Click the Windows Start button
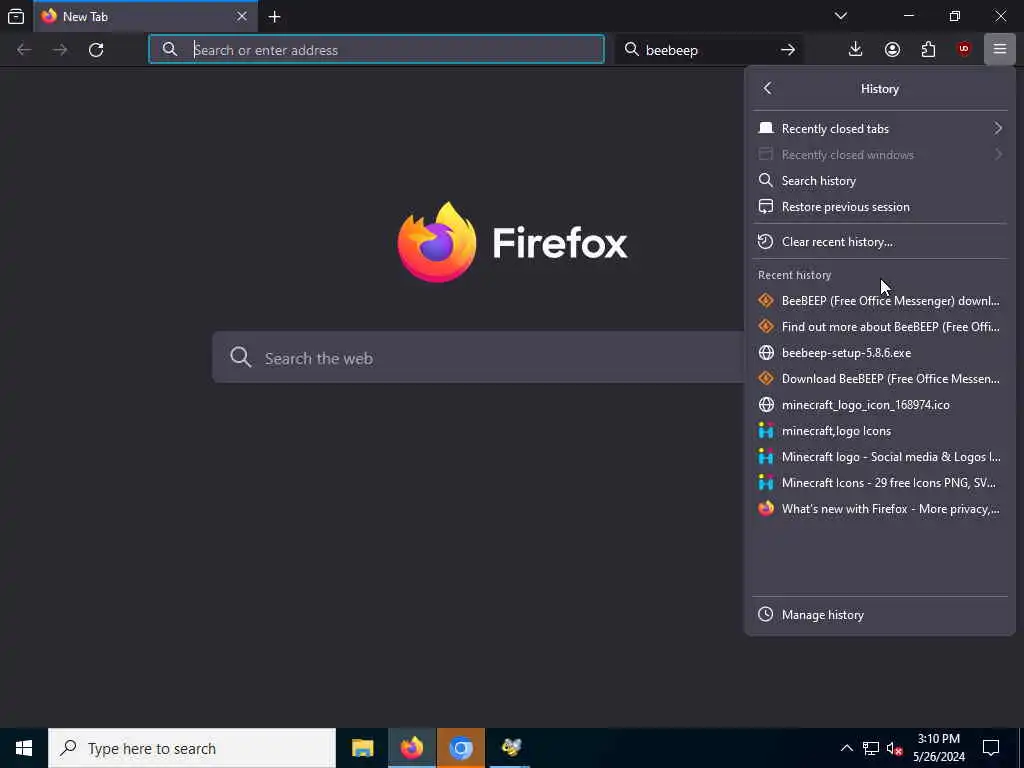Screen dimensions: 1024x768 24,748
